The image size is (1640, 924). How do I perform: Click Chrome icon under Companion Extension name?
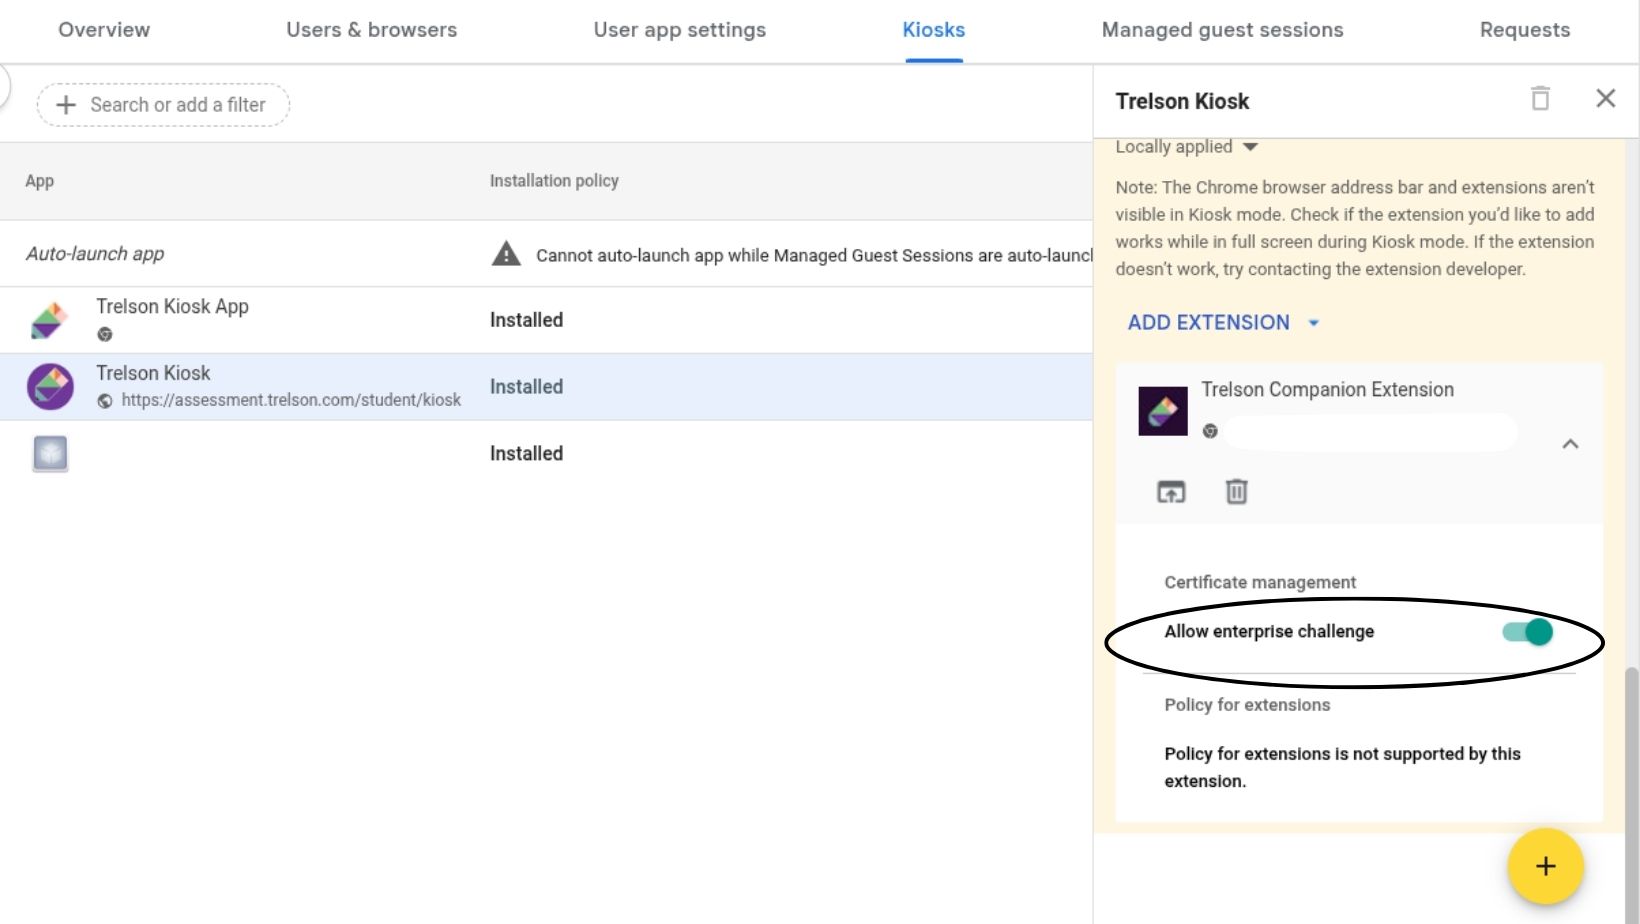click(x=1210, y=431)
